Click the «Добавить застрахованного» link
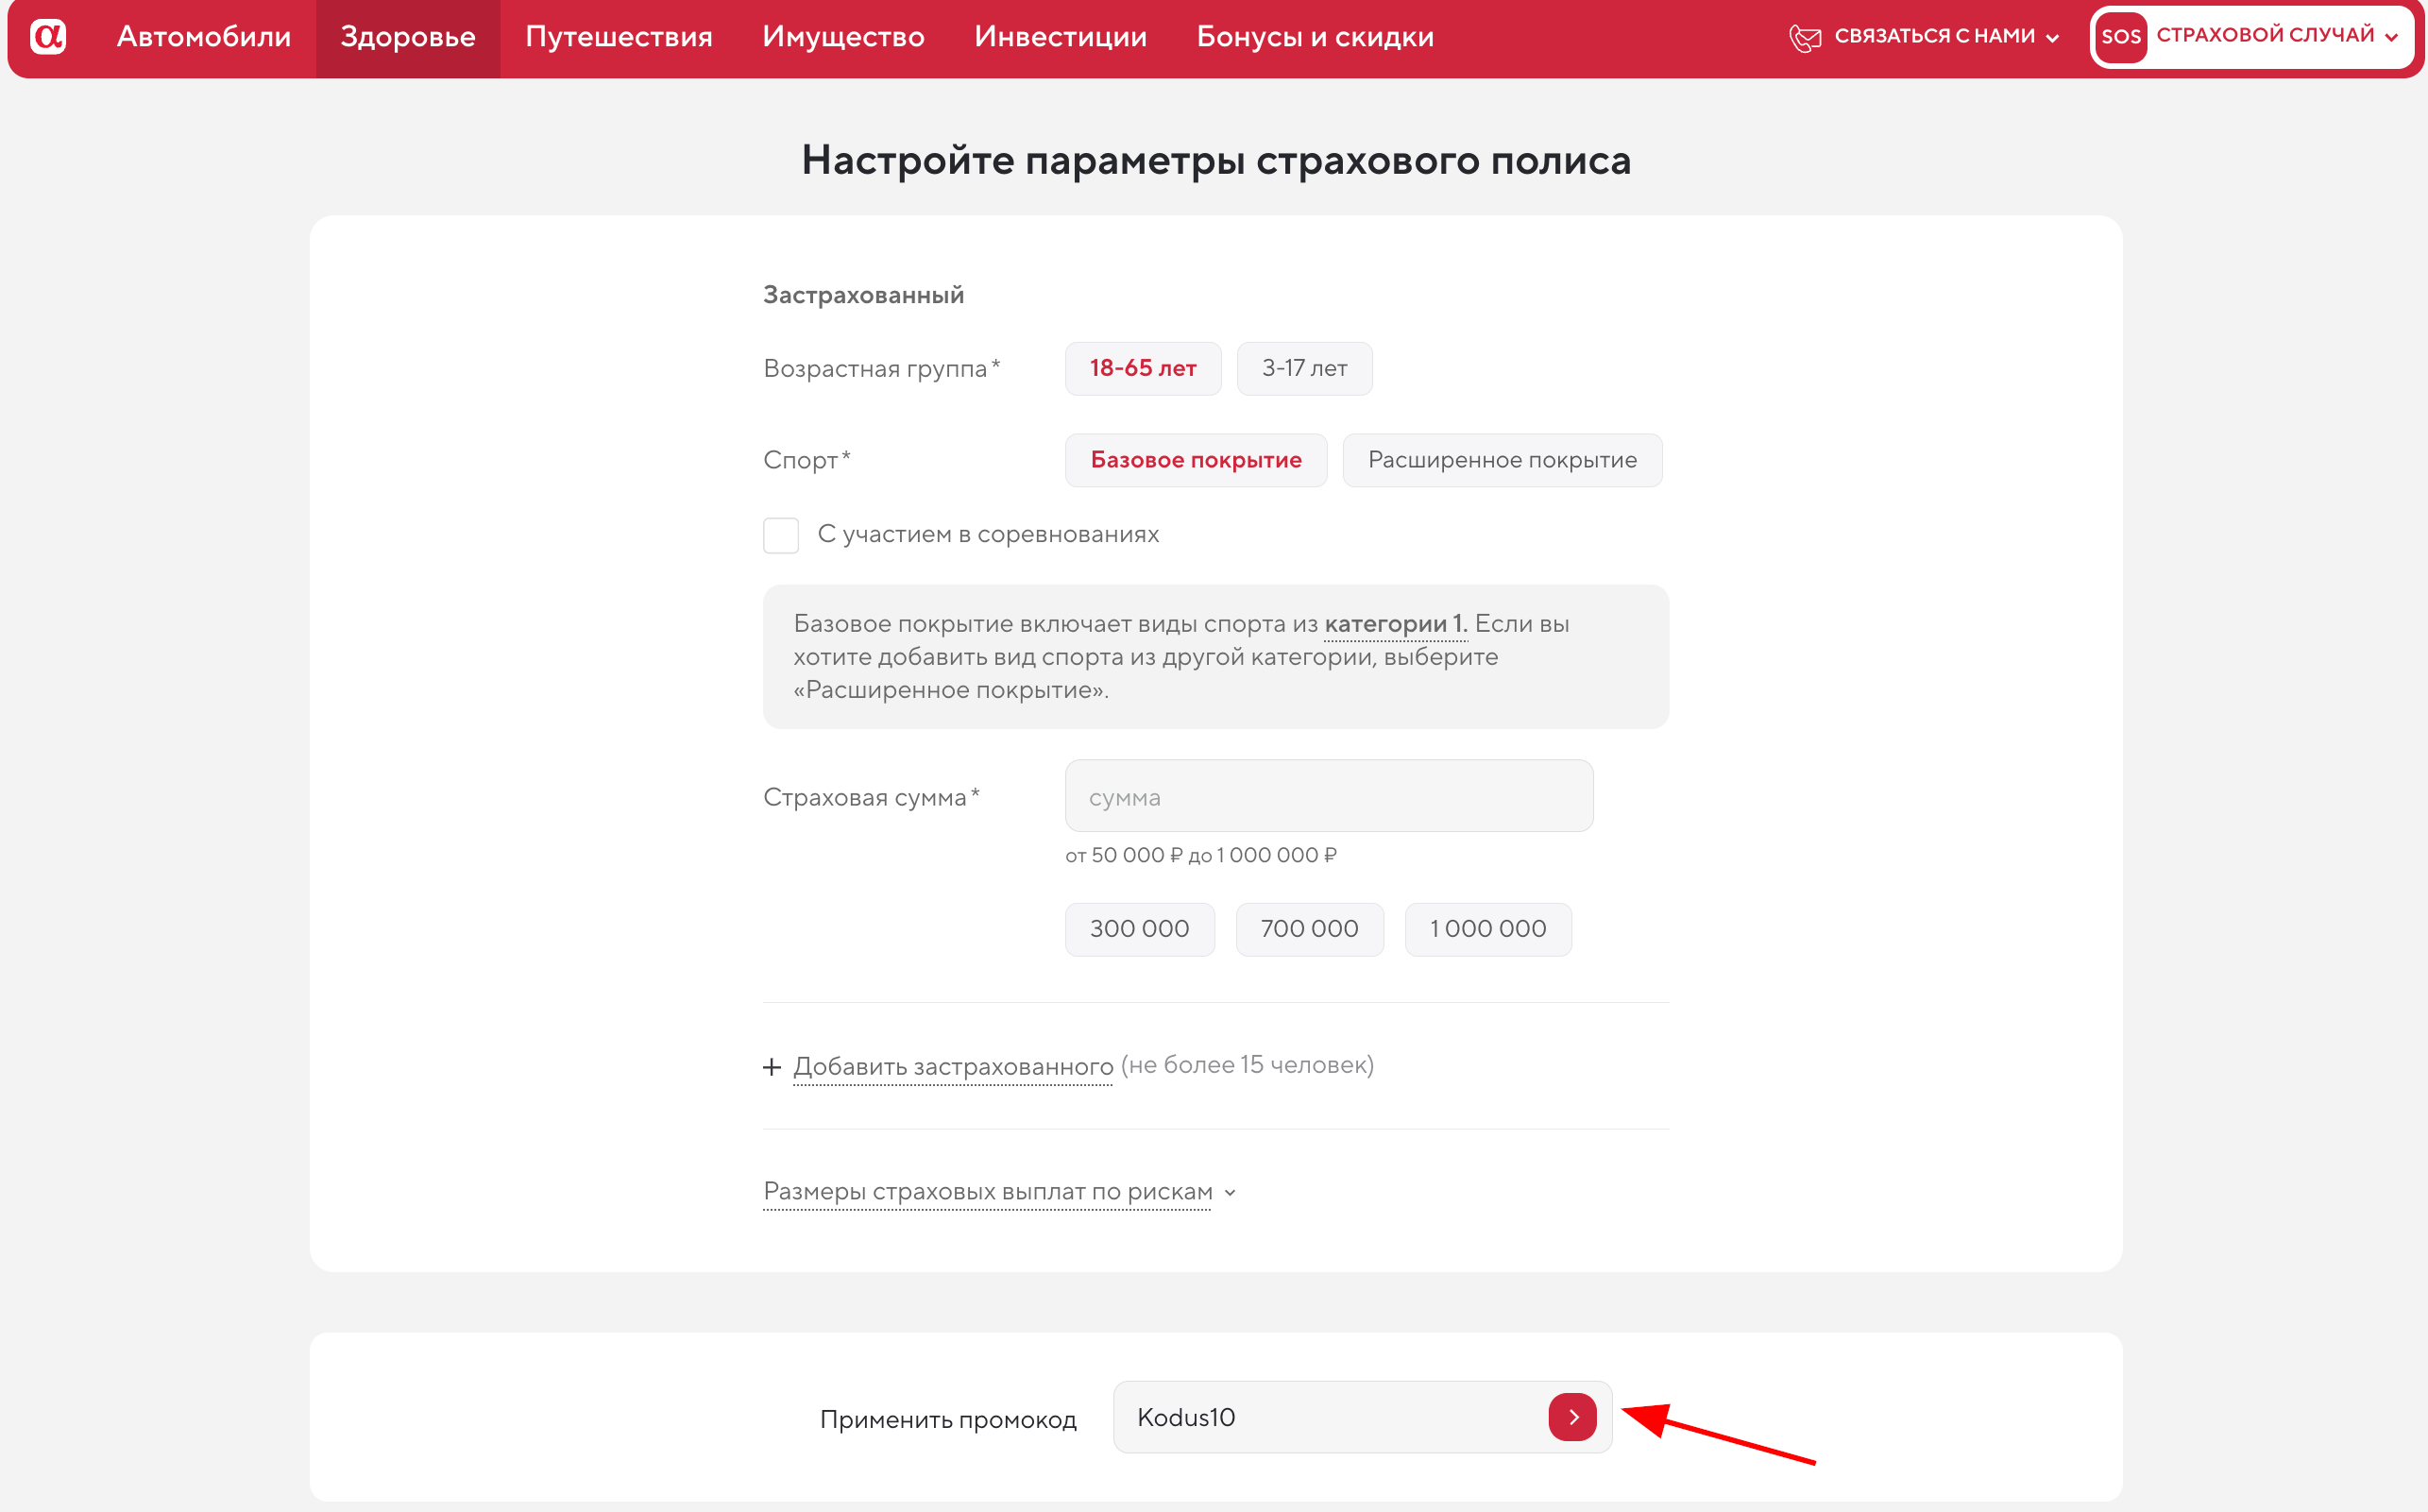Viewport: 2428px width, 1512px height. tap(952, 1065)
